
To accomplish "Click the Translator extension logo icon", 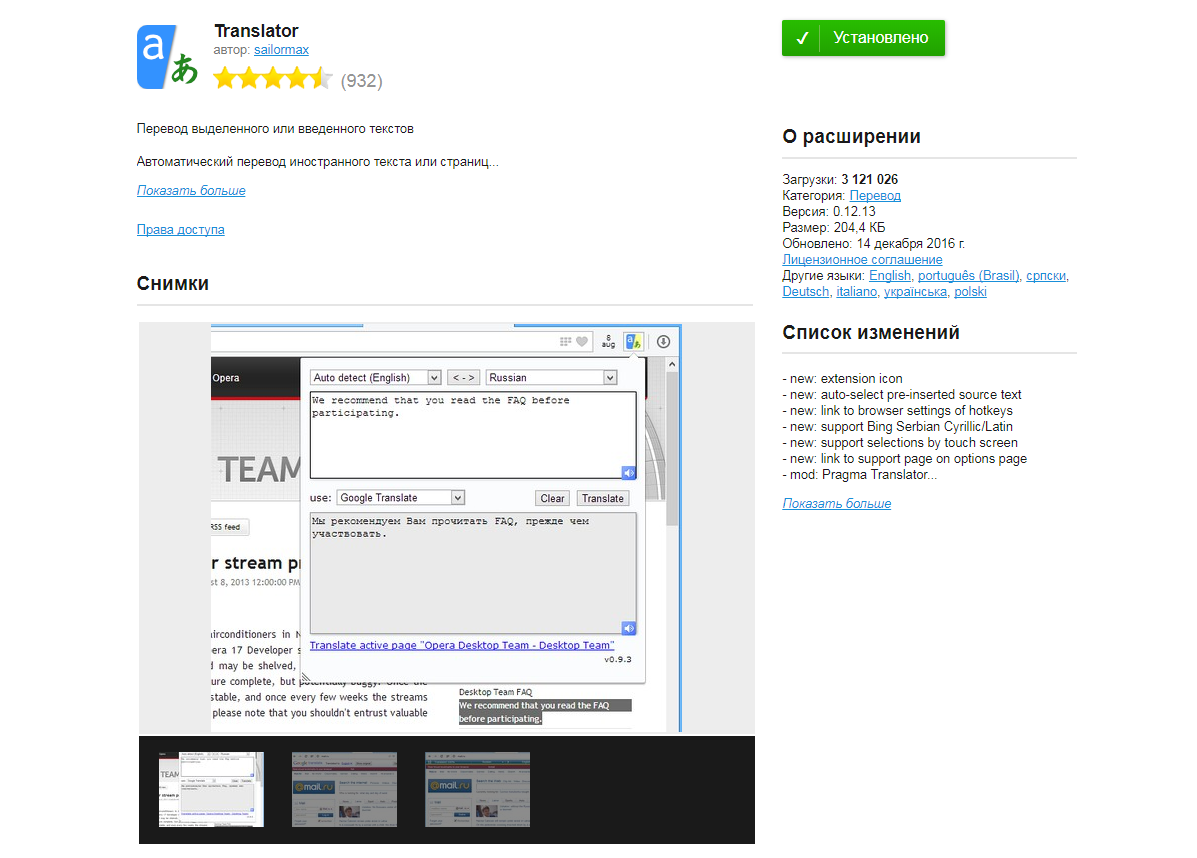I will click(x=167, y=56).
